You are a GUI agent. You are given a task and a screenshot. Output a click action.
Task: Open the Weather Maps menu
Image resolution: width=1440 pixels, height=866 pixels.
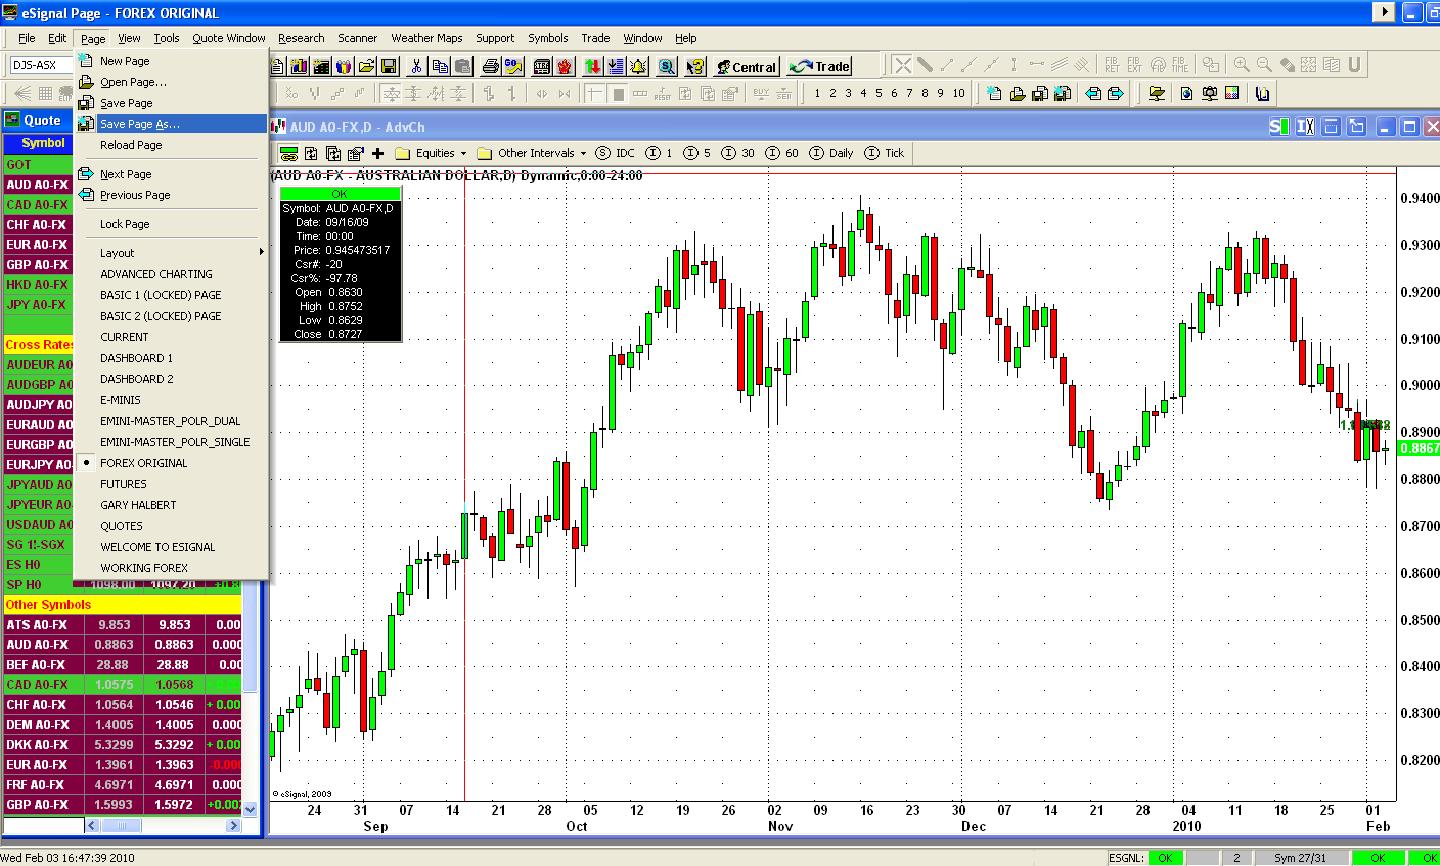point(427,38)
